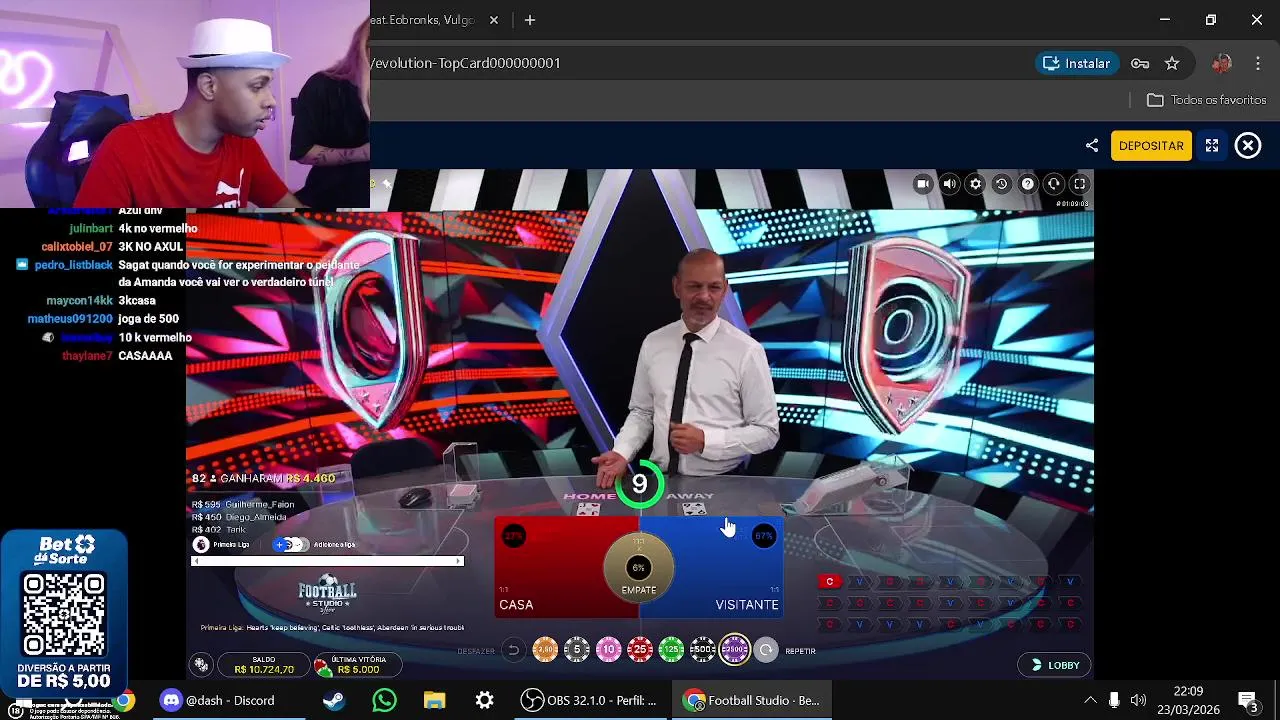This screenshot has width=1280, height=720.
Task: Open the bet history clock icon
Action: point(1001,184)
